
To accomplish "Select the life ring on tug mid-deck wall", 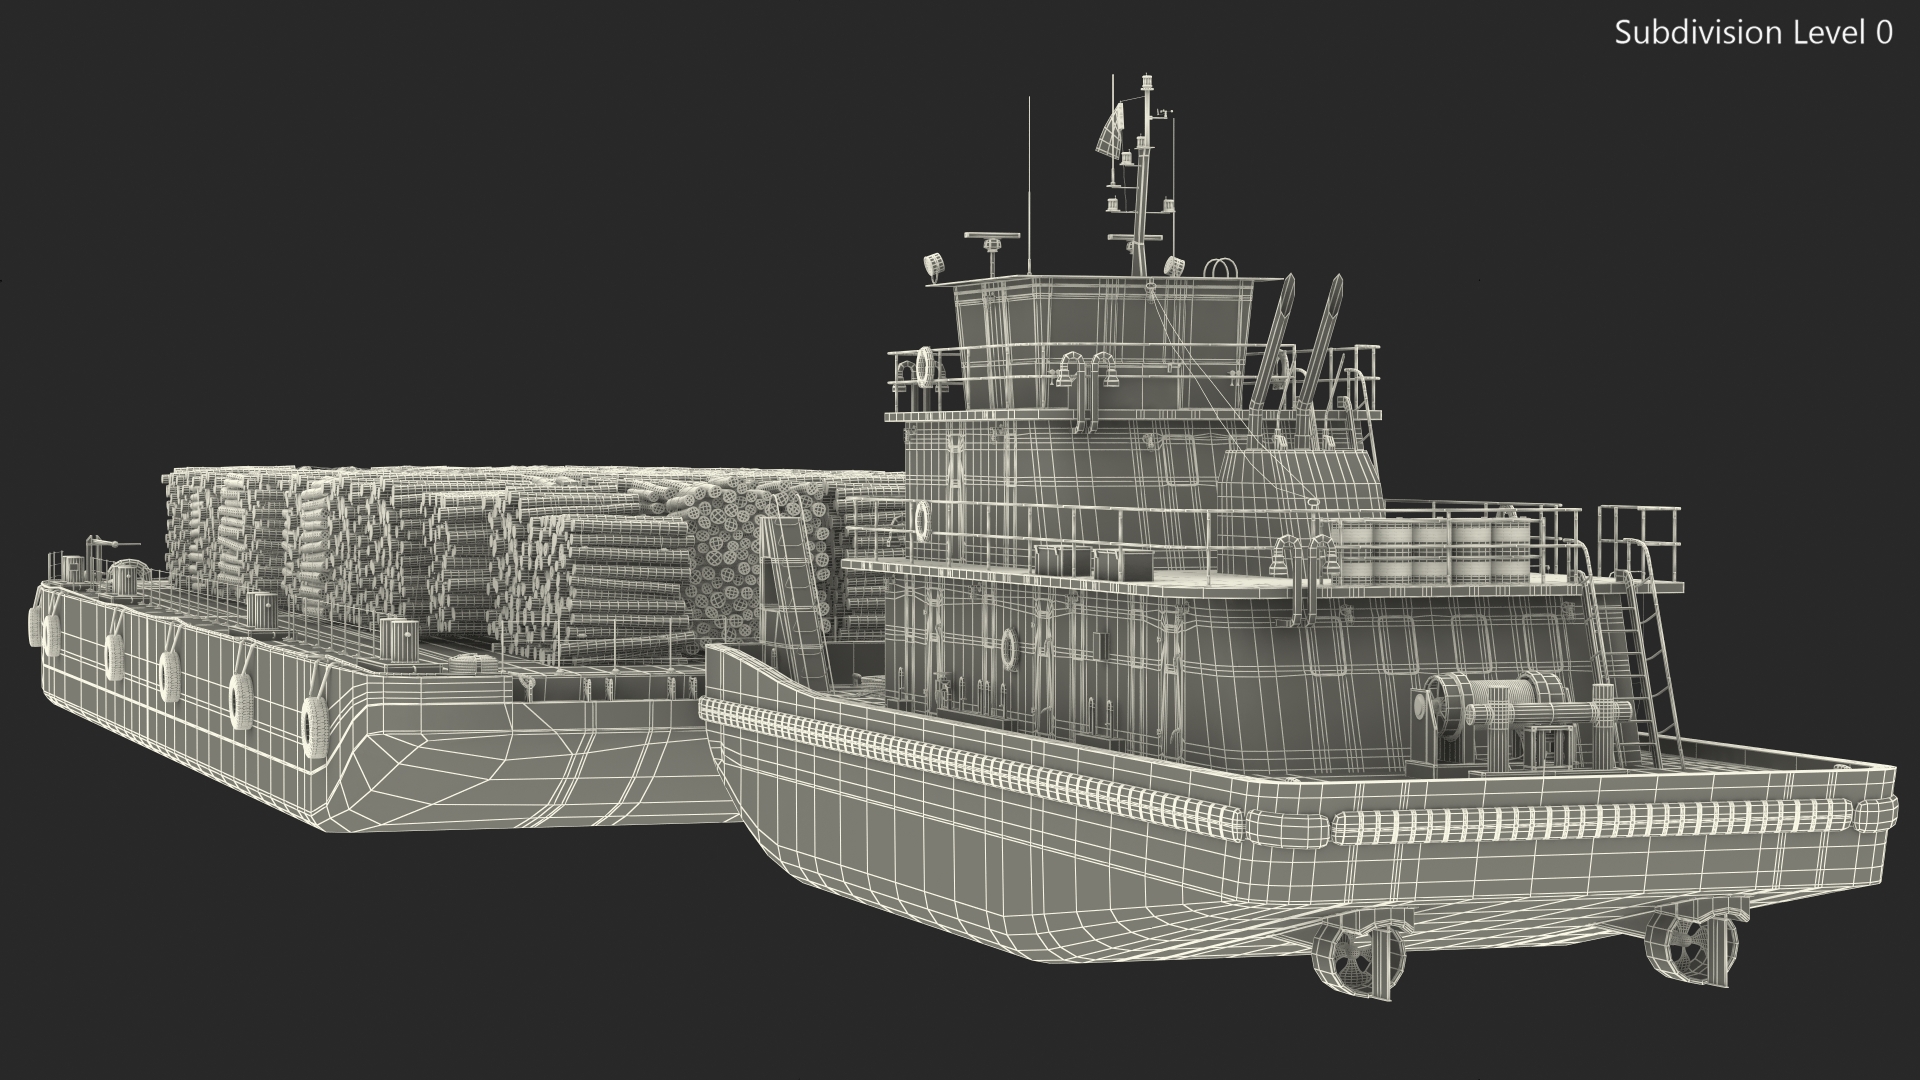I will [921, 519].
